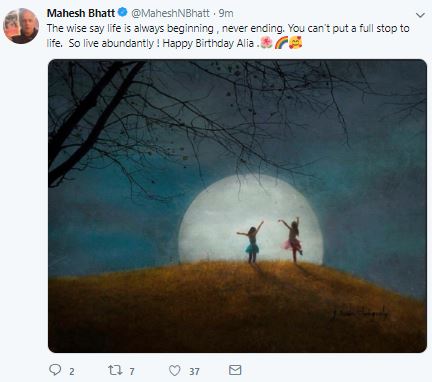This screenshot has width=432, height=382.
Task: Expand the tweet options chevron menu
Action: click(x=420, y=15)
